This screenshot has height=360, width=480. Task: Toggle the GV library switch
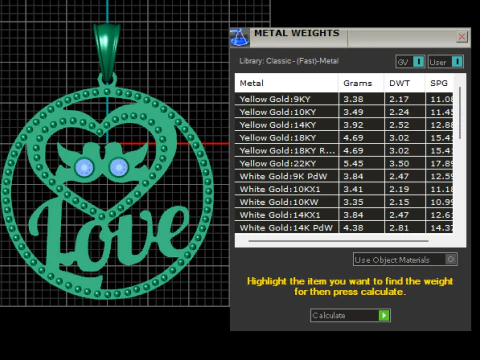(410, 62)
